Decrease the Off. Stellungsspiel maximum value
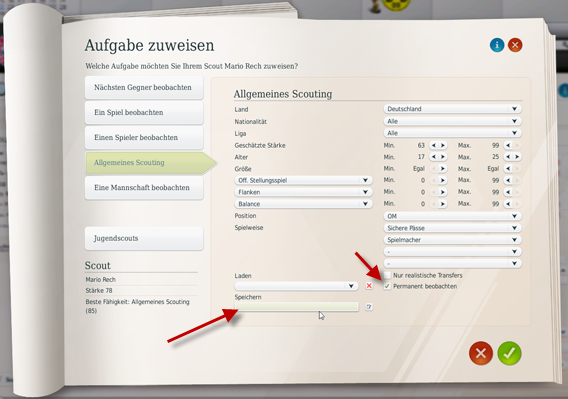Viewport: 568px width, 399px height. coord(508,180)
